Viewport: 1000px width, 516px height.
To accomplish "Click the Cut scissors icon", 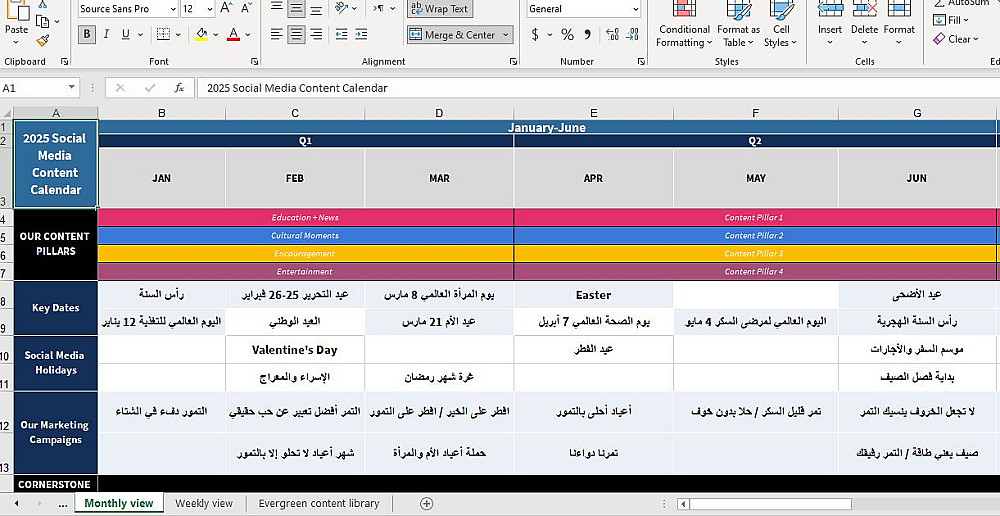I will click(43, 4).
